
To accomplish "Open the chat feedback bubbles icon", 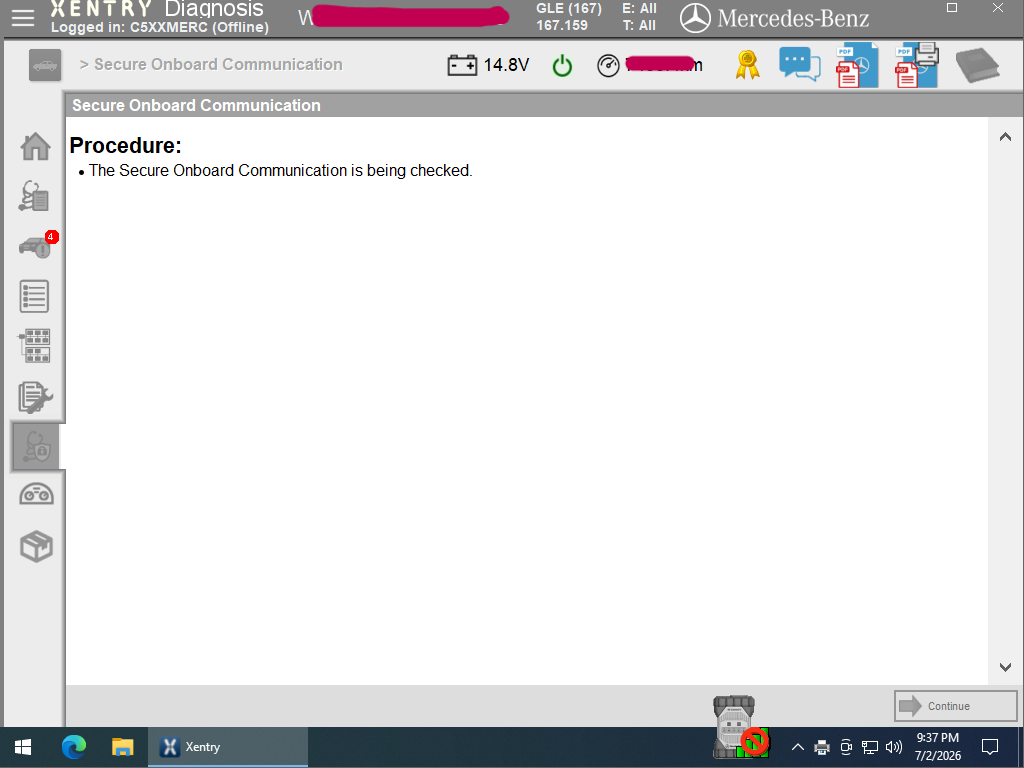I will tap(799, 65).
